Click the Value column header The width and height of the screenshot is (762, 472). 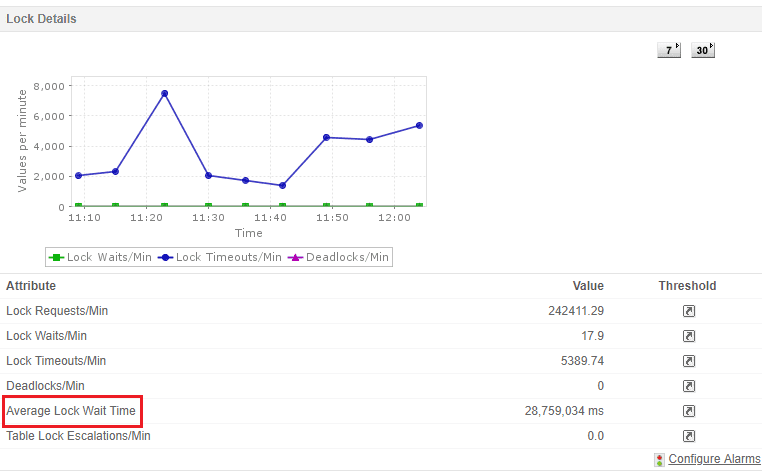[x=587, y=286]
